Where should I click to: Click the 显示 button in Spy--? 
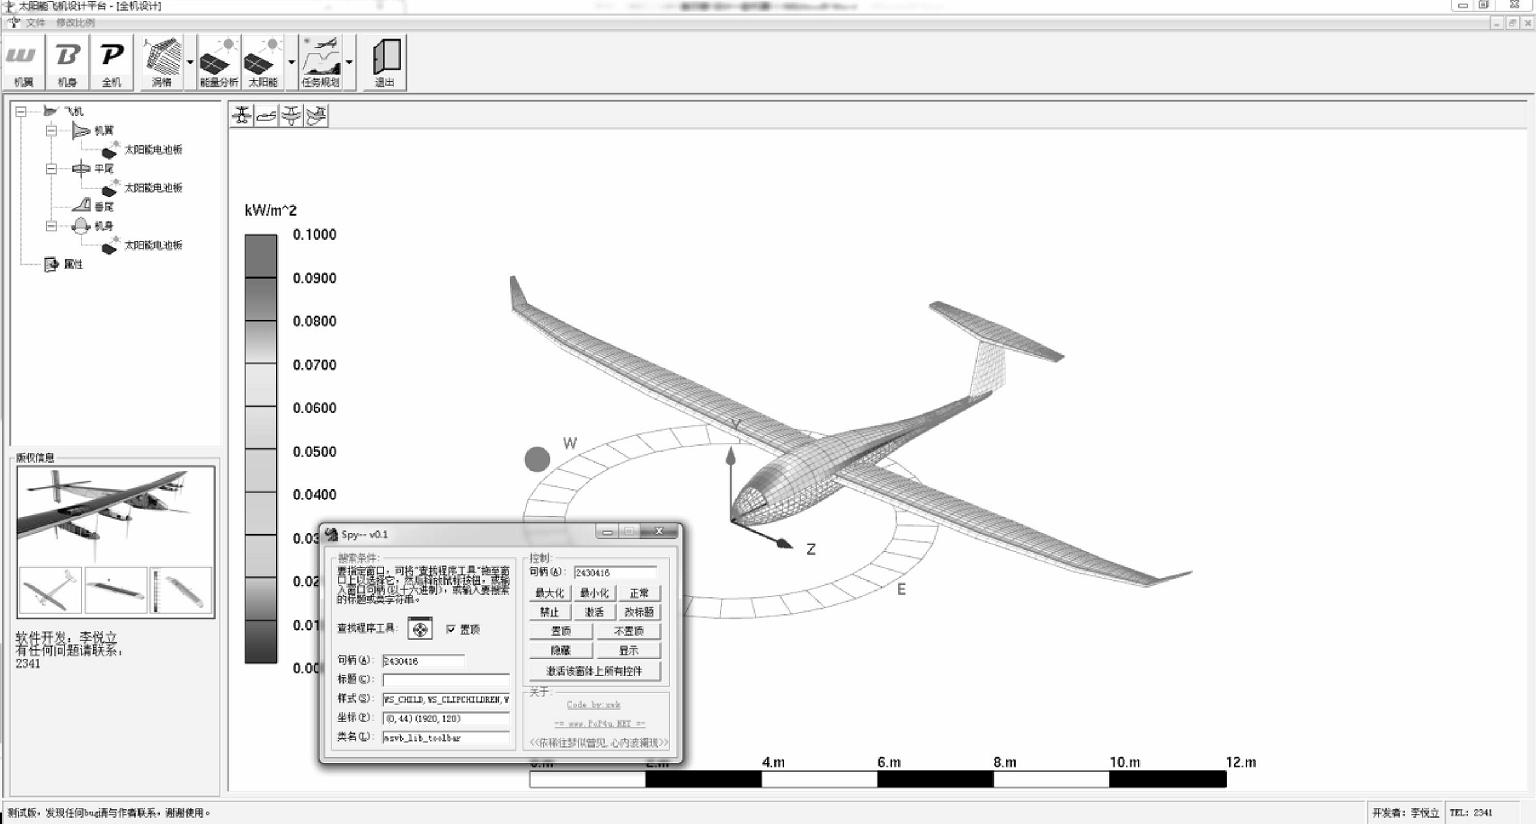tap(629, 650)
